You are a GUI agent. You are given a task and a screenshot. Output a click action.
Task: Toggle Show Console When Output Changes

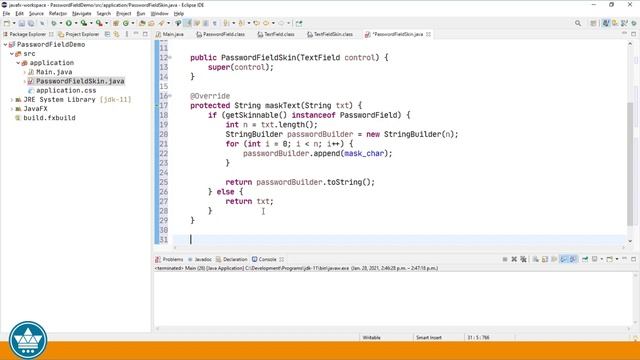coord(564,259)
